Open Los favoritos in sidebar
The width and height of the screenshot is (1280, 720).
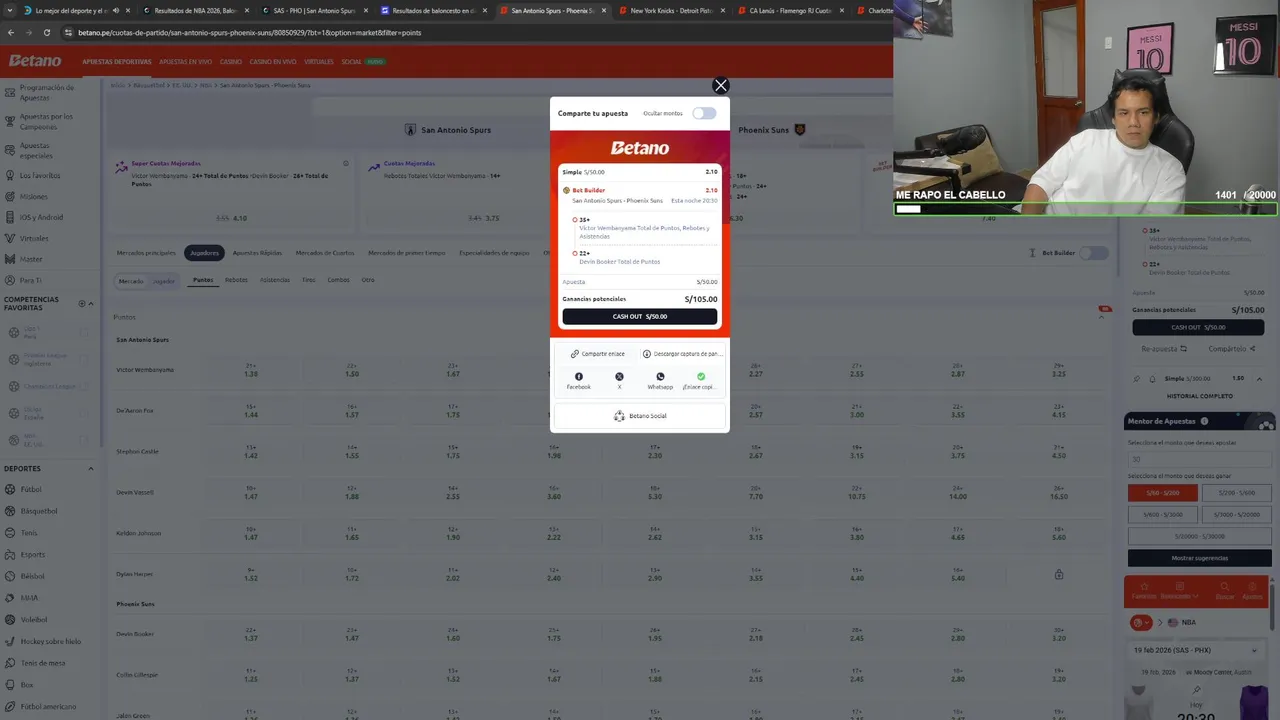tap(40, 175)
